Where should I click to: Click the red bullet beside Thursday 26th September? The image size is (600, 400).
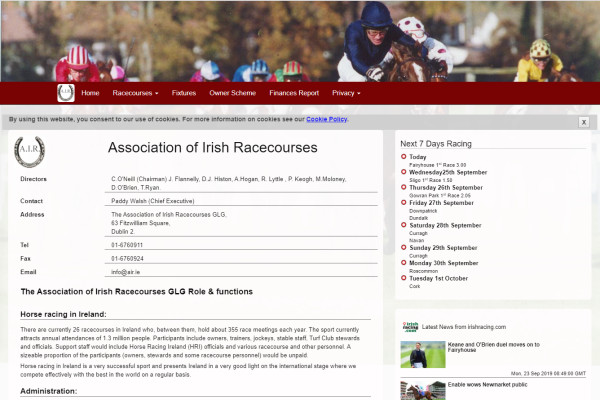coord(403,187)
